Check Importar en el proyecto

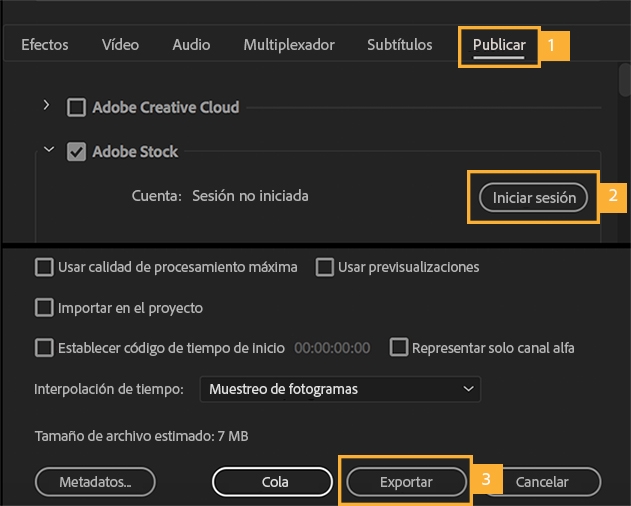44,308
